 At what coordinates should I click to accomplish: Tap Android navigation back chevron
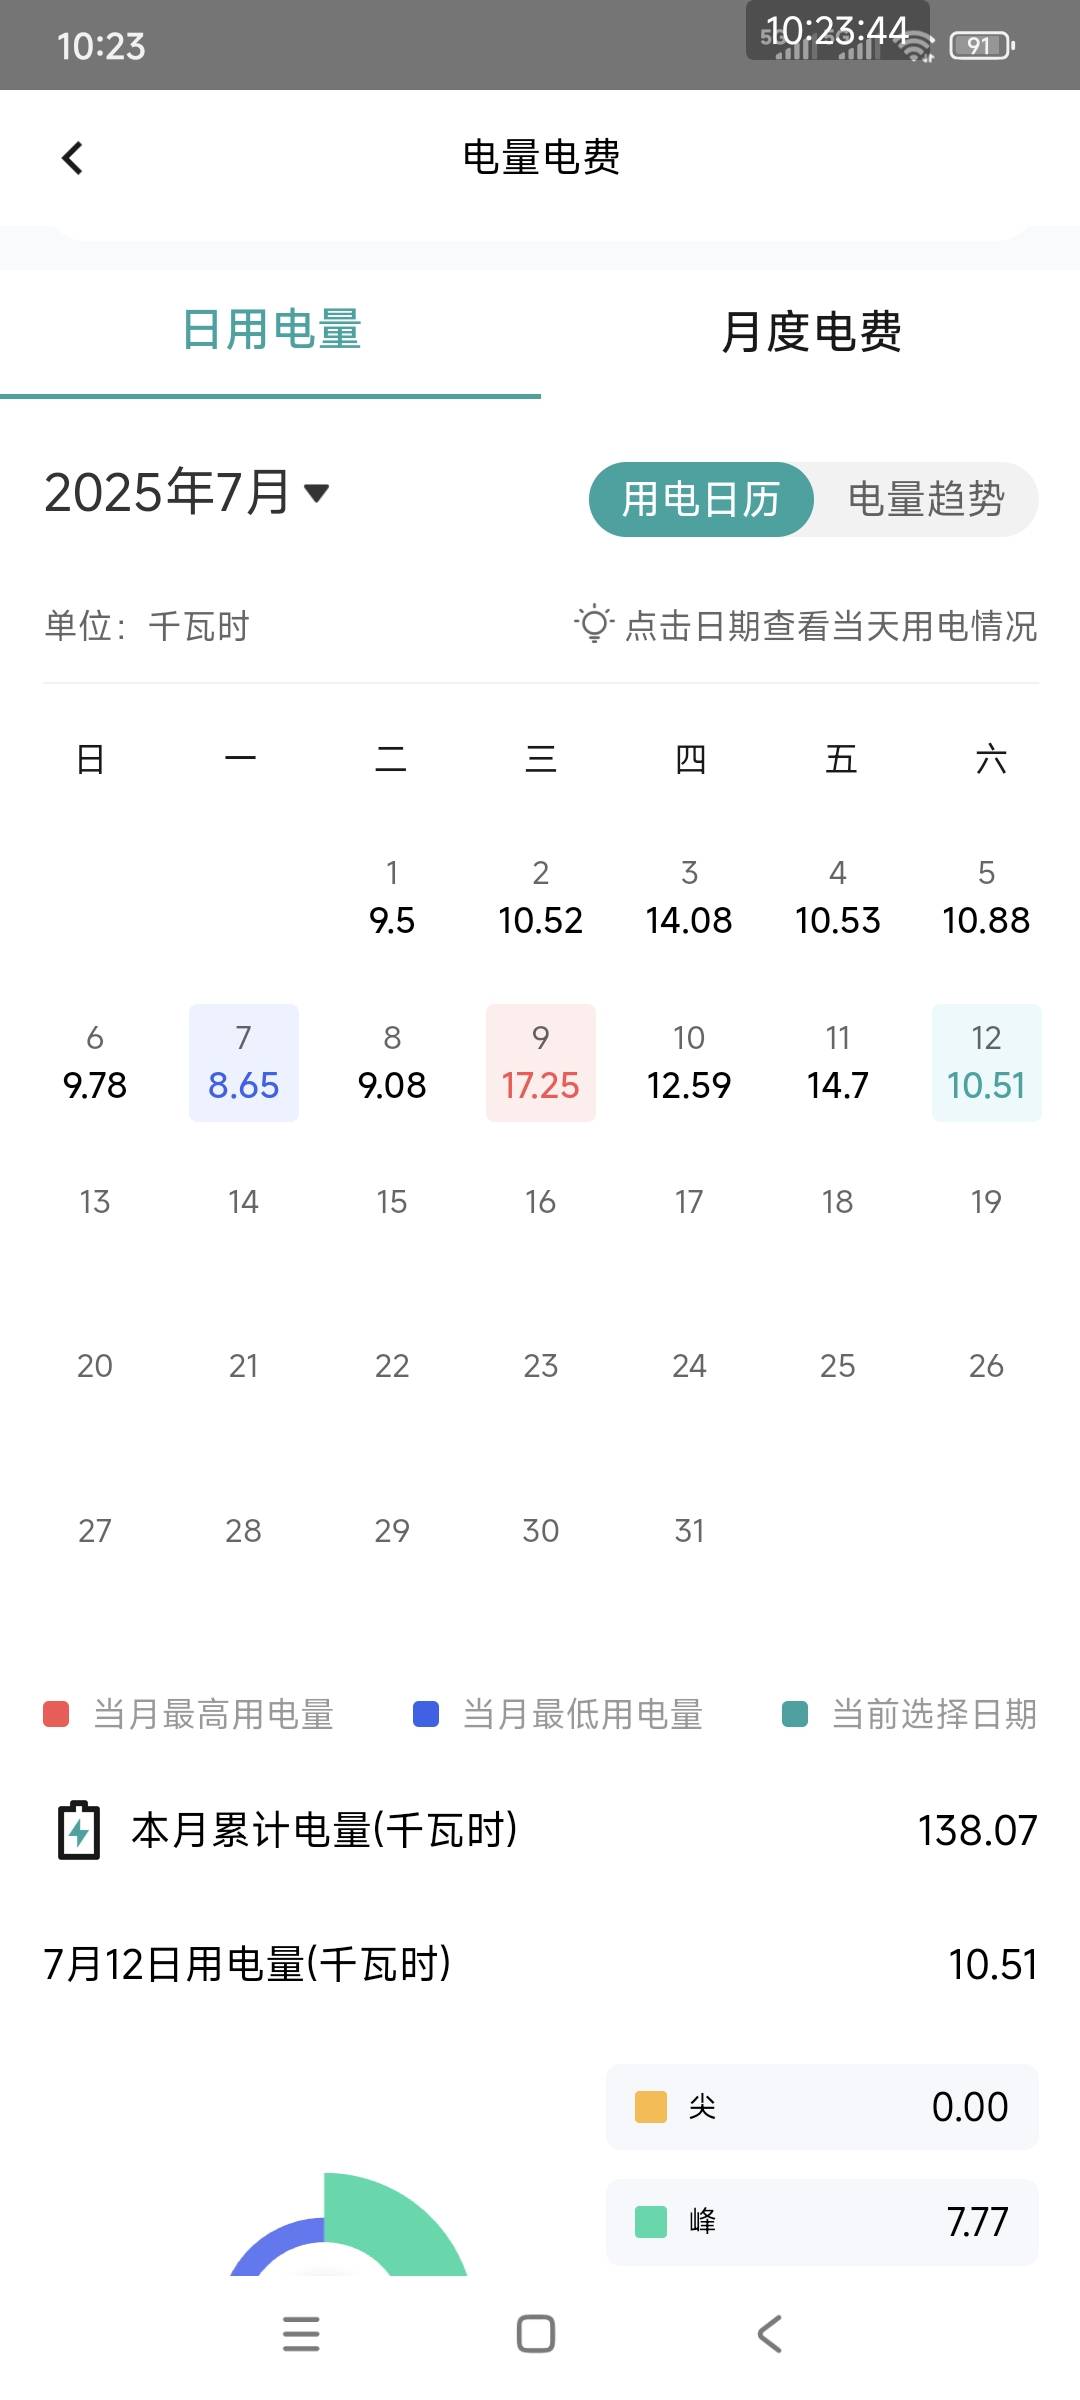[769, 2334]
